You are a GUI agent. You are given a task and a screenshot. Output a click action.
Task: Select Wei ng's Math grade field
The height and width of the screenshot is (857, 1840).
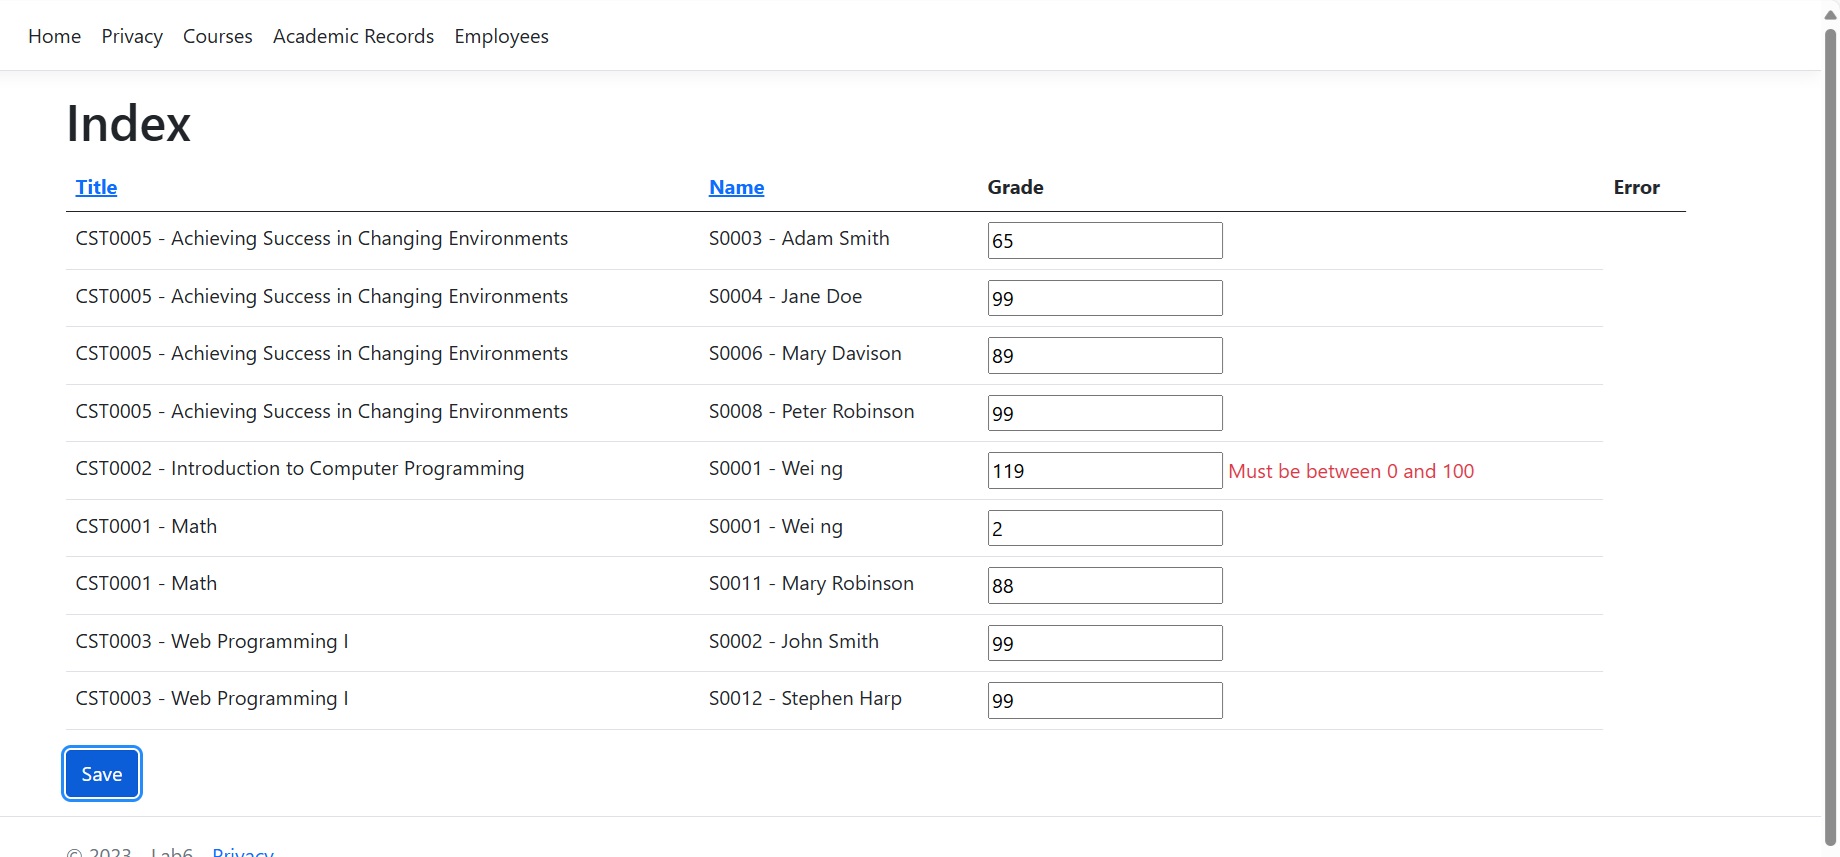tap(1104, 528)
